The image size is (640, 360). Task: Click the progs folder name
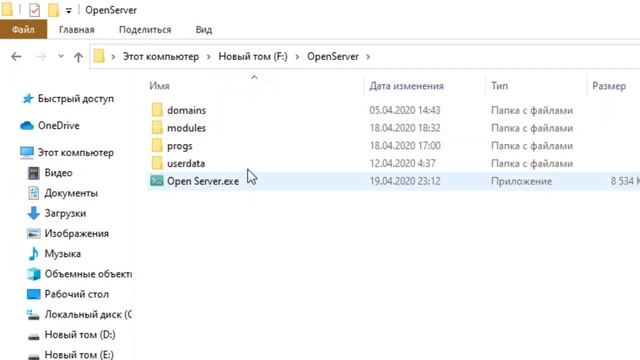[x=180, y=146]
